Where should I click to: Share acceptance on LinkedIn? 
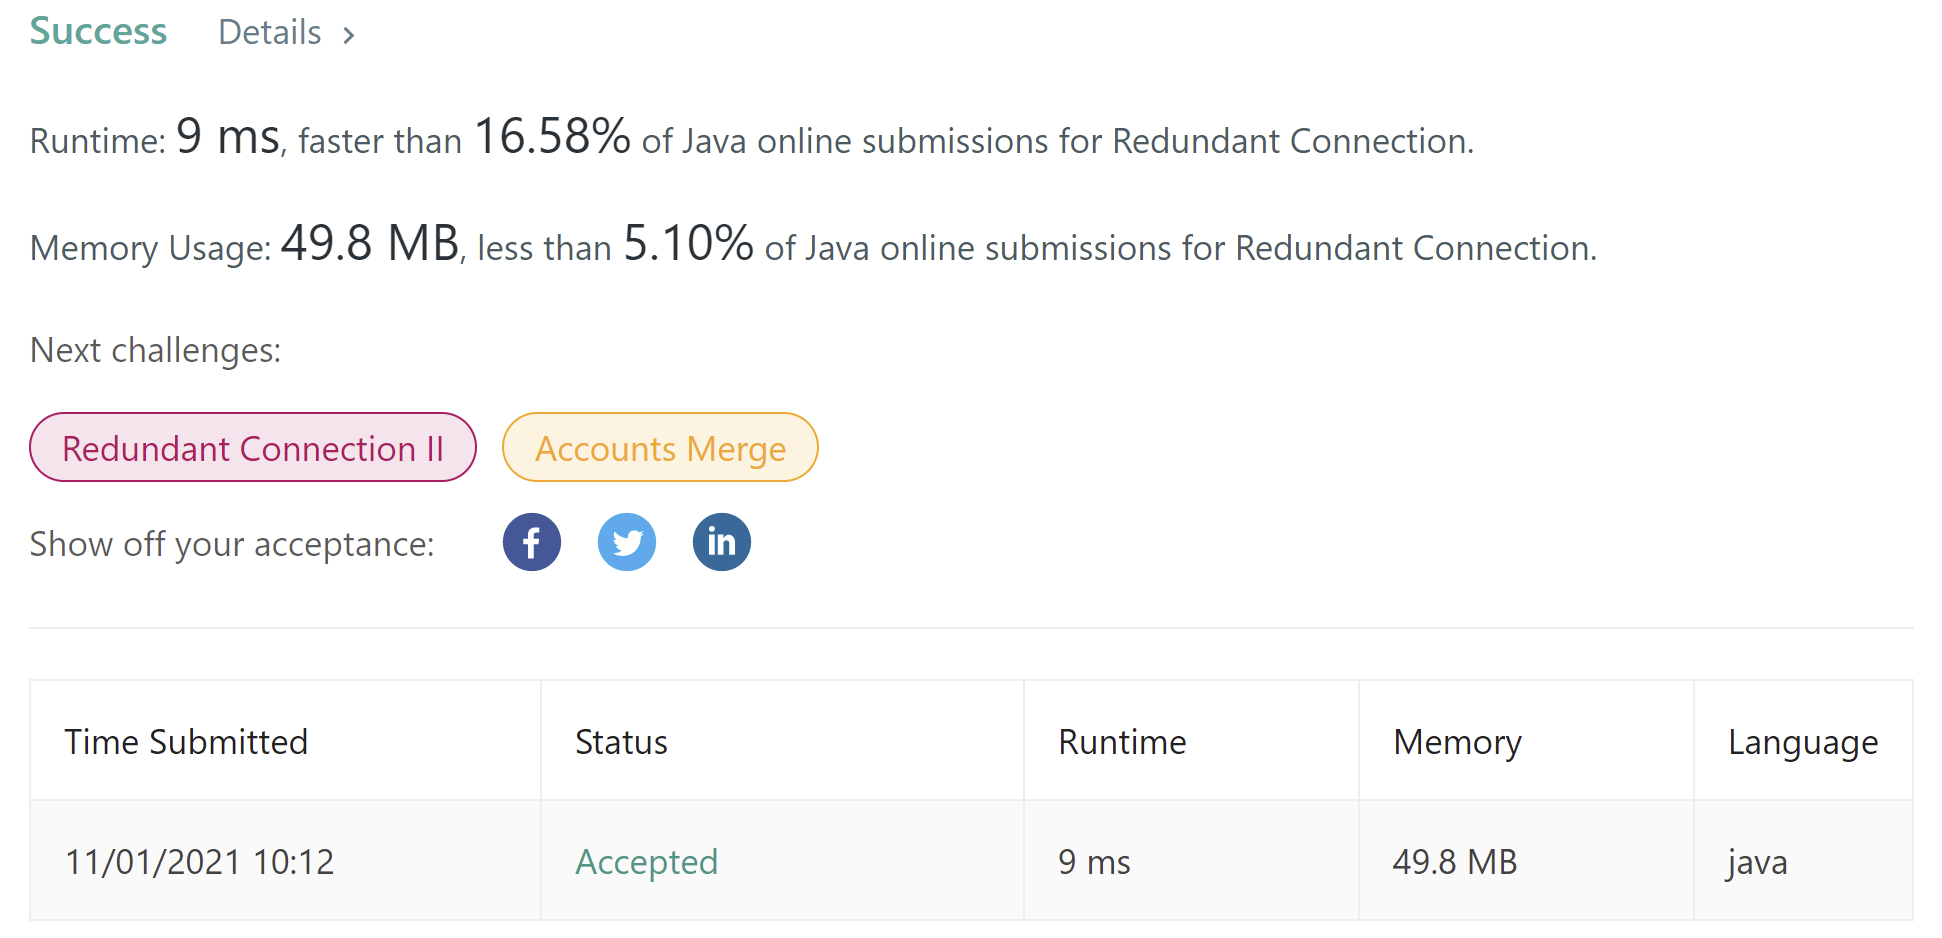coord(721,543)
